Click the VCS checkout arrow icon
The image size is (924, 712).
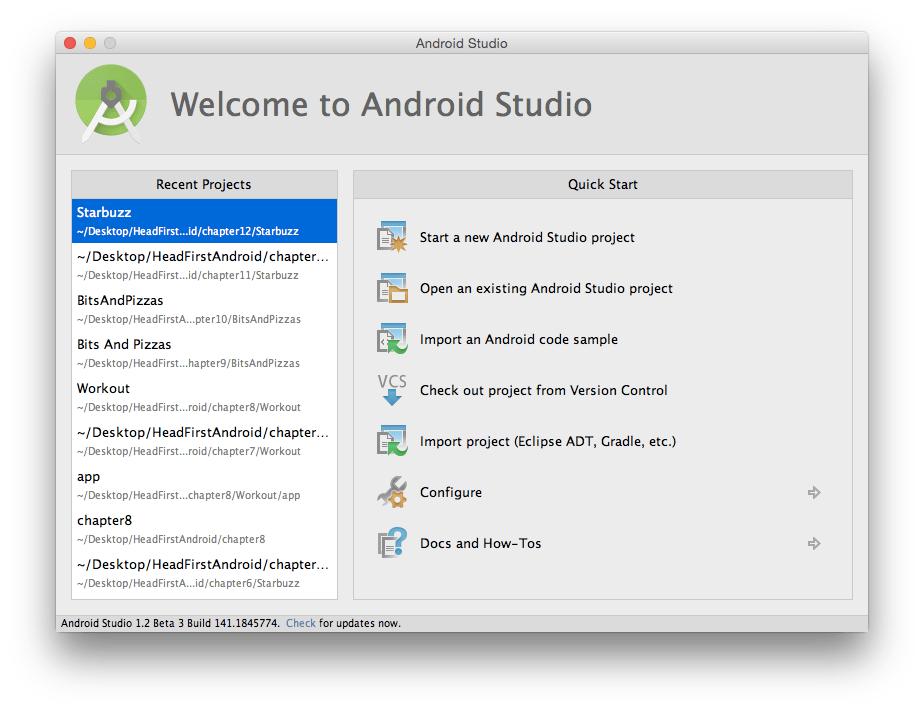tap(392, 390)
